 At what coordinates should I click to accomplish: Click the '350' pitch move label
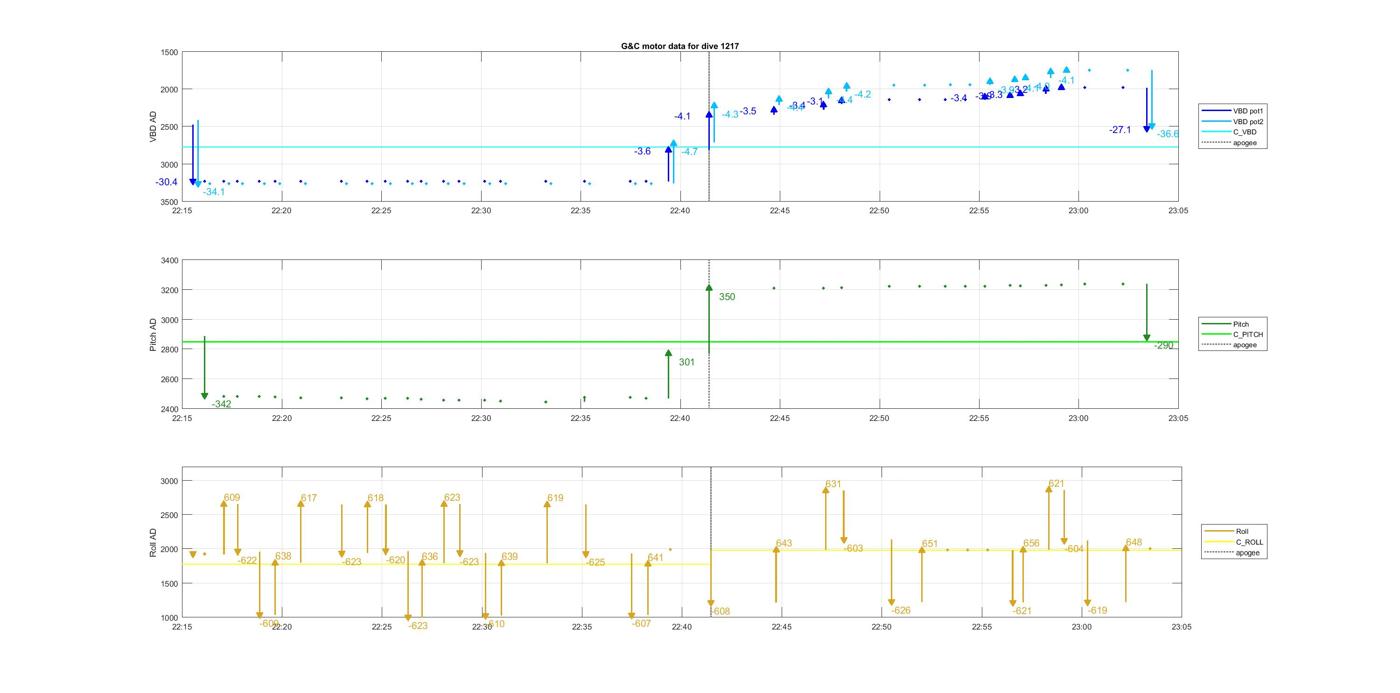(x=727, y=297)
